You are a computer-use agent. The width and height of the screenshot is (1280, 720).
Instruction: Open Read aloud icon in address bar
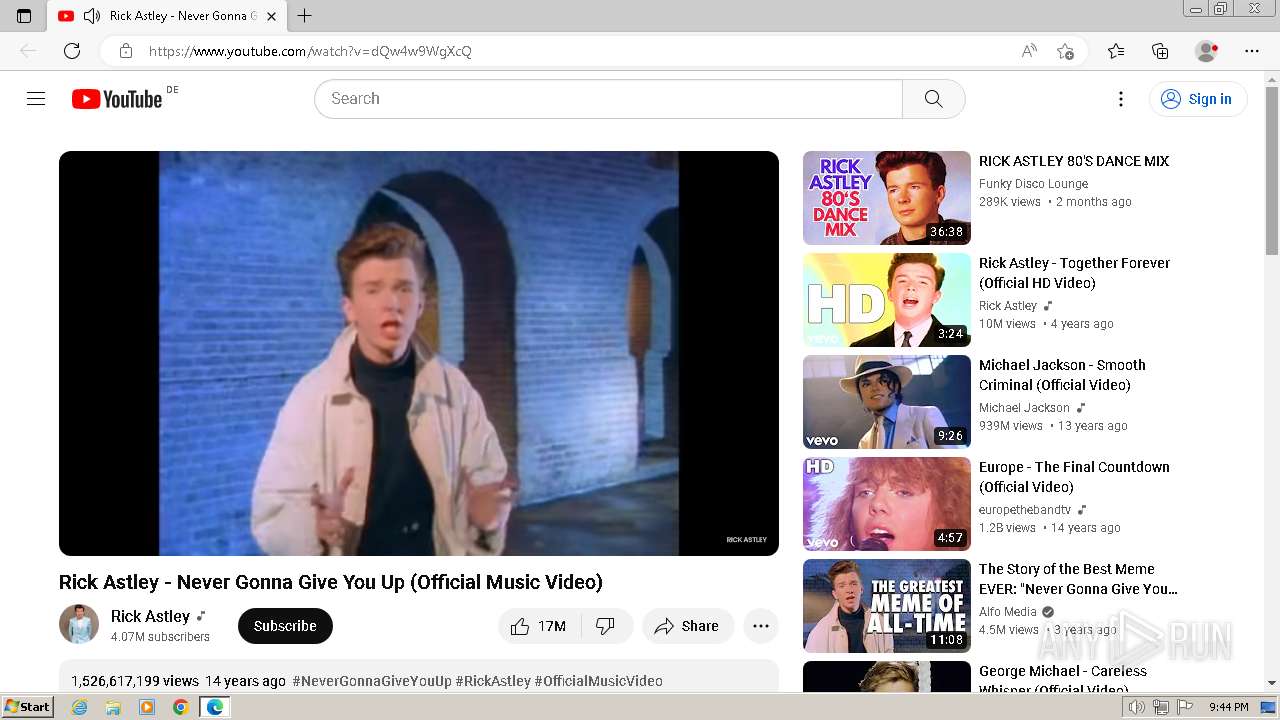1029,51
